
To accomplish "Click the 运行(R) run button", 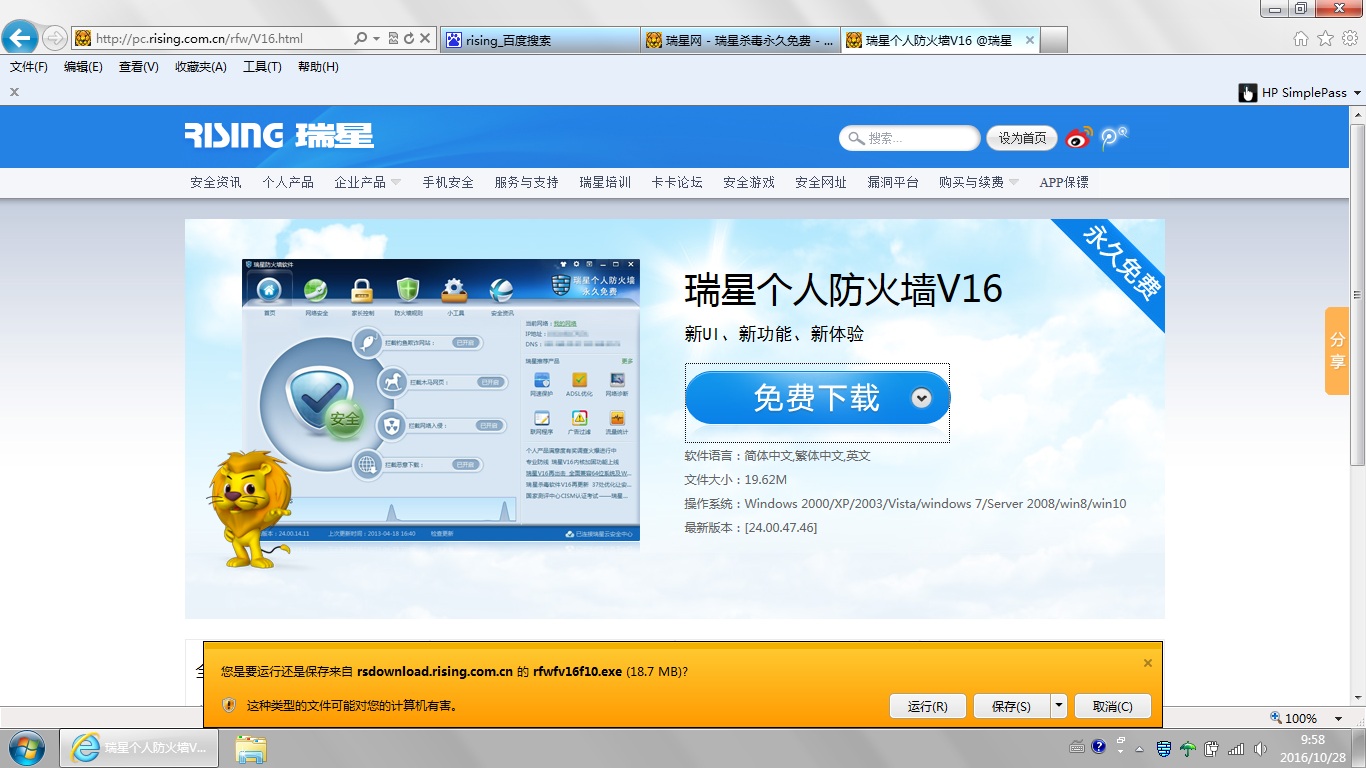I will pos(928,706).
